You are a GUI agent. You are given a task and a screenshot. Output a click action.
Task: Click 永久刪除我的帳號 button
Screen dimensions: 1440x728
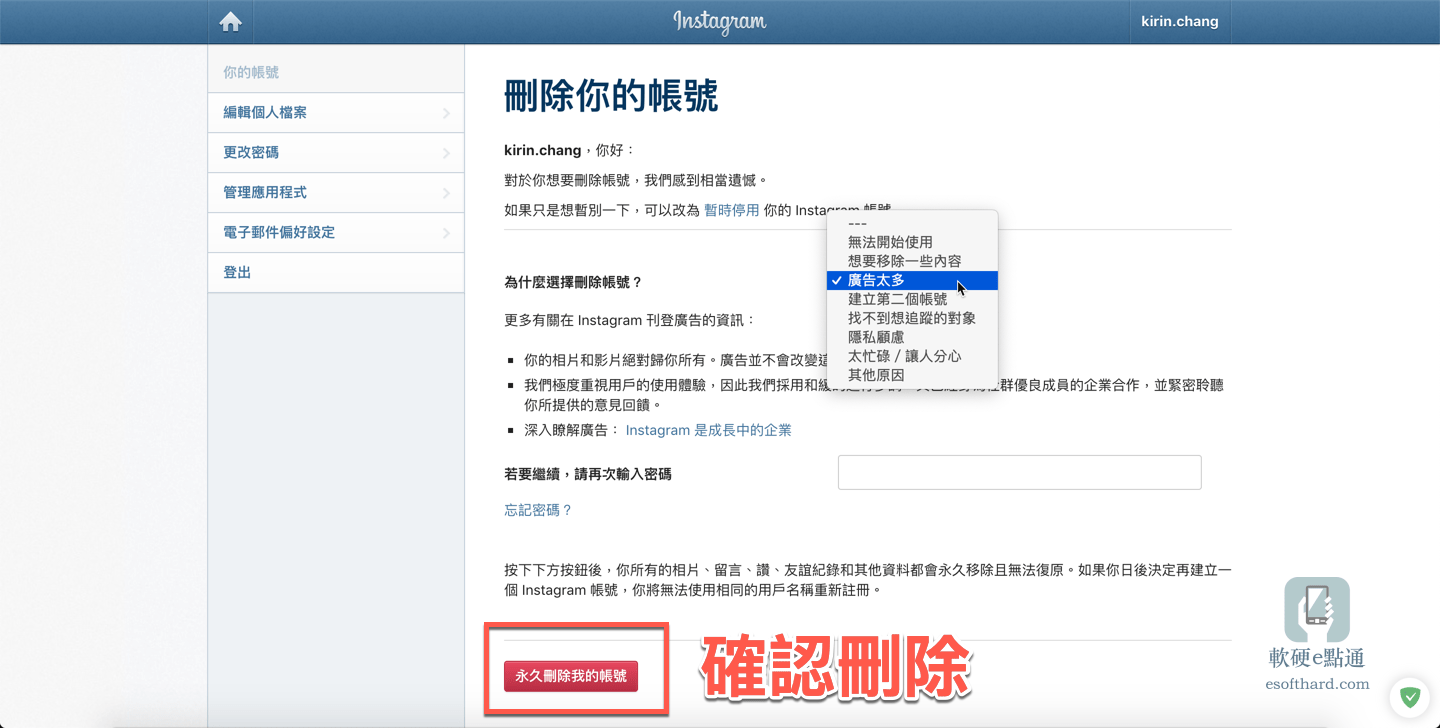click(x=571, y=676)
